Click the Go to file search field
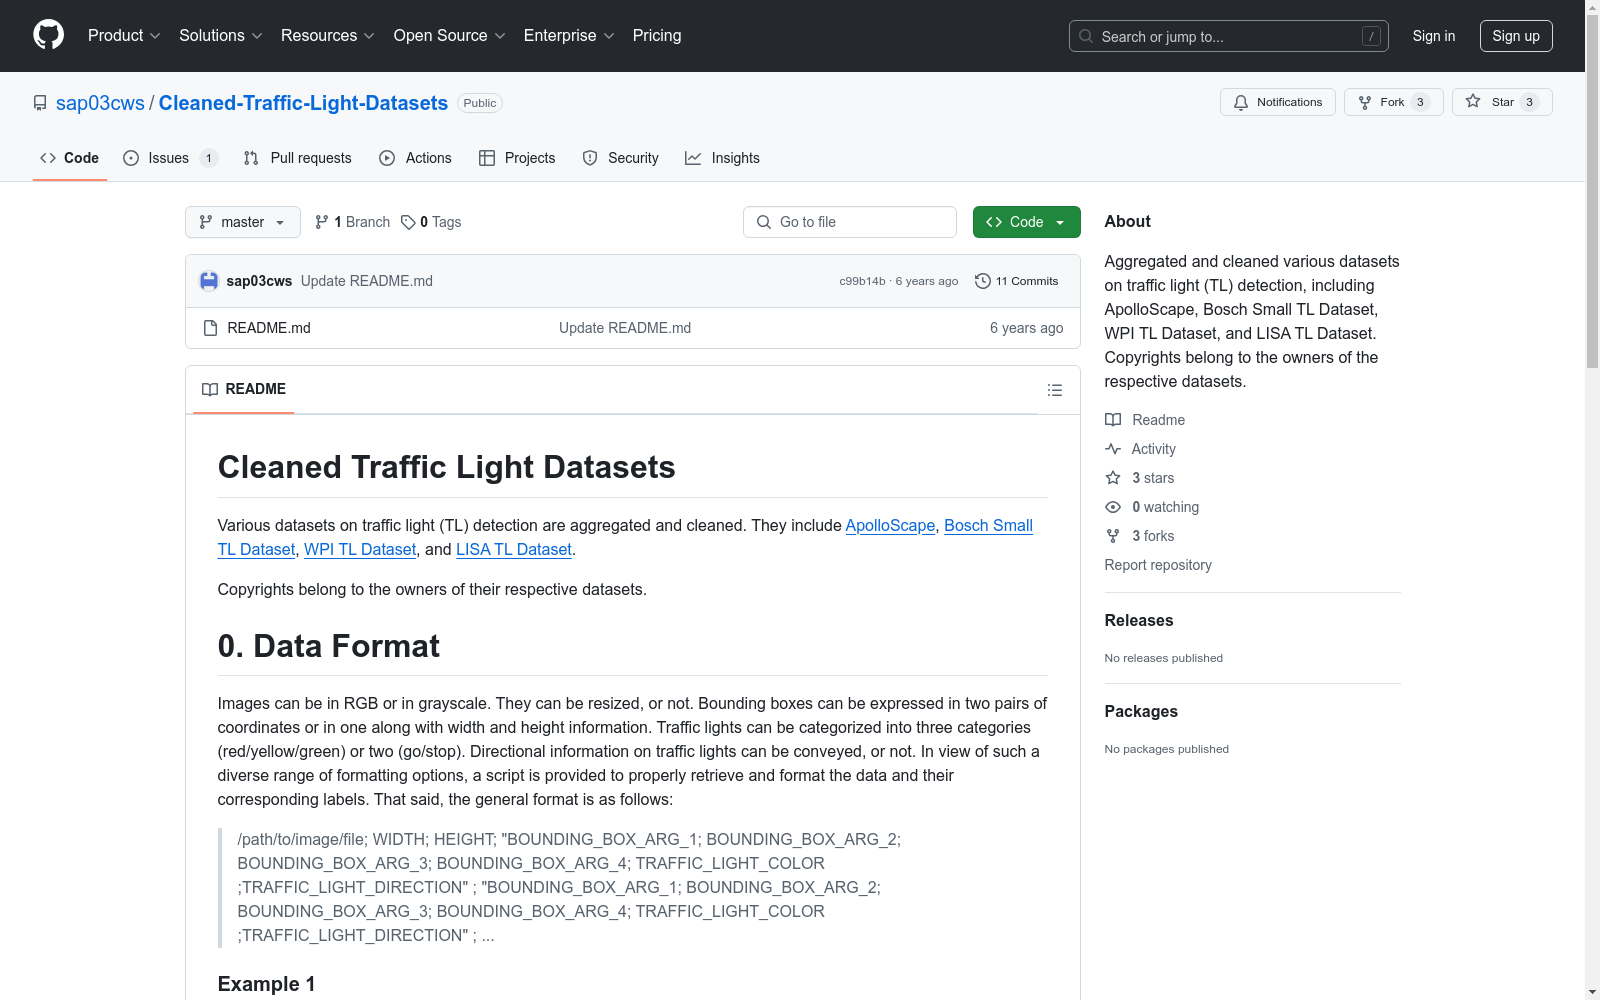The height and width of the screenshot is (1000, 1600). 850,222
